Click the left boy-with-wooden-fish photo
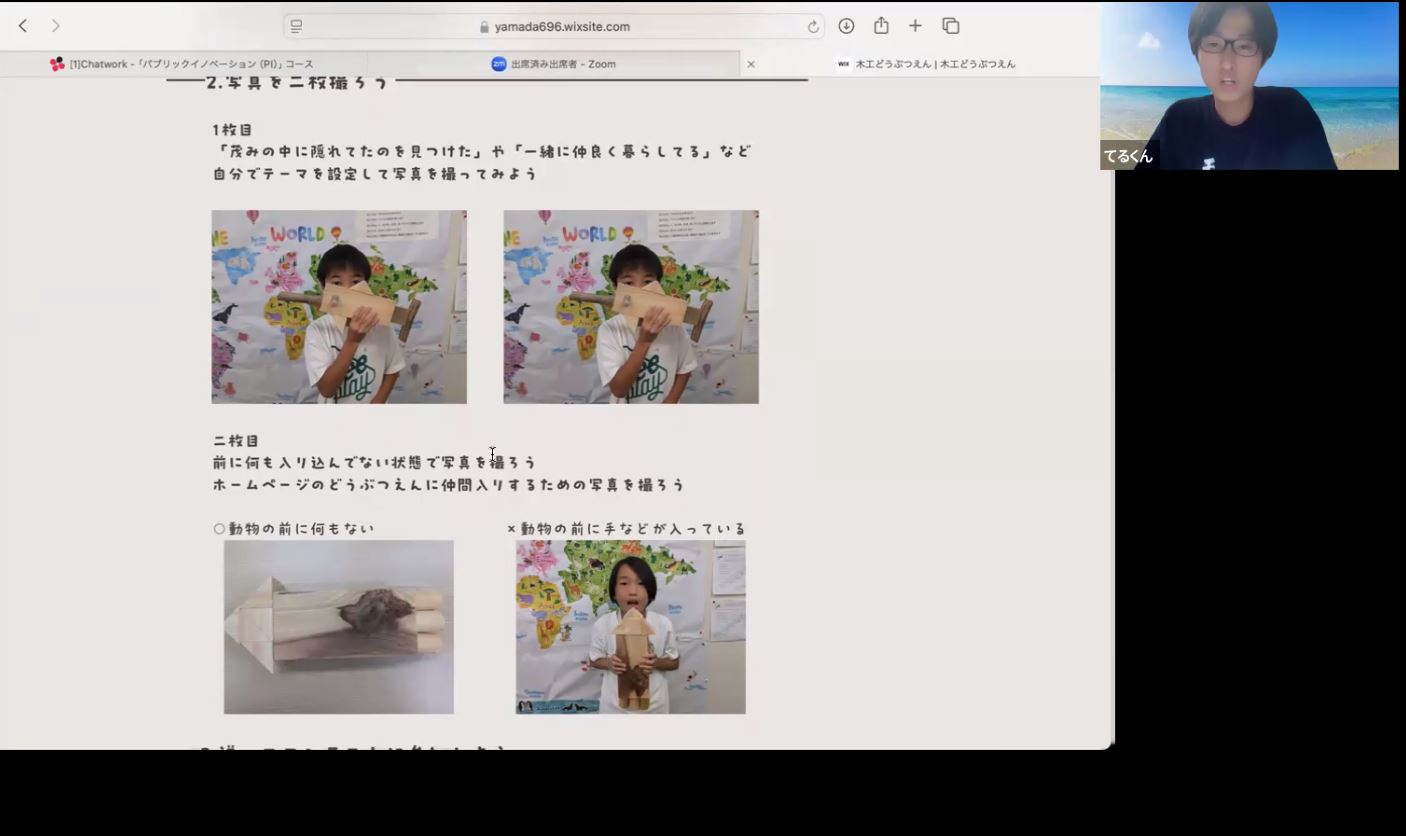Screen dimensions: 1406x836 coord(339,307)
